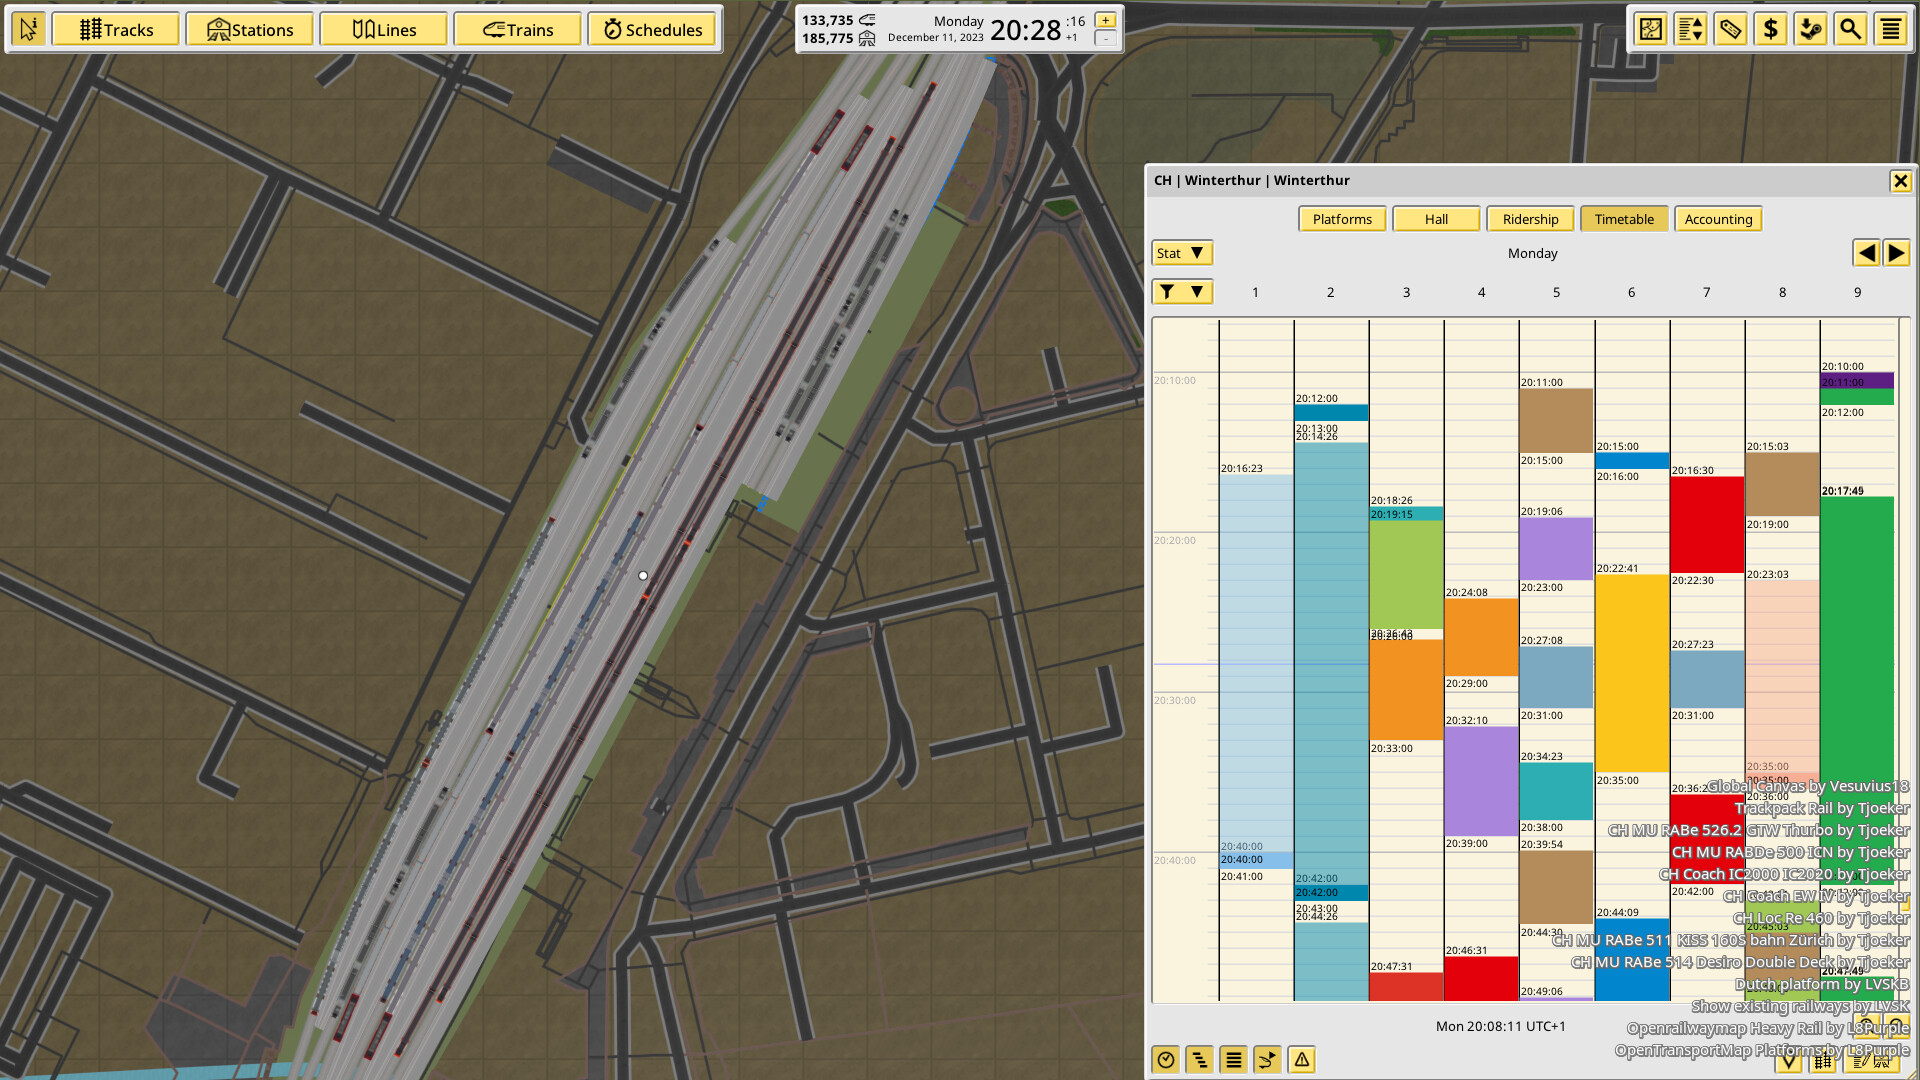The height and width of the screenshot is (1080, 1920).
Task: Switch to the Ridership tab
Action: pyautogui.click(x=1530, y=219)
